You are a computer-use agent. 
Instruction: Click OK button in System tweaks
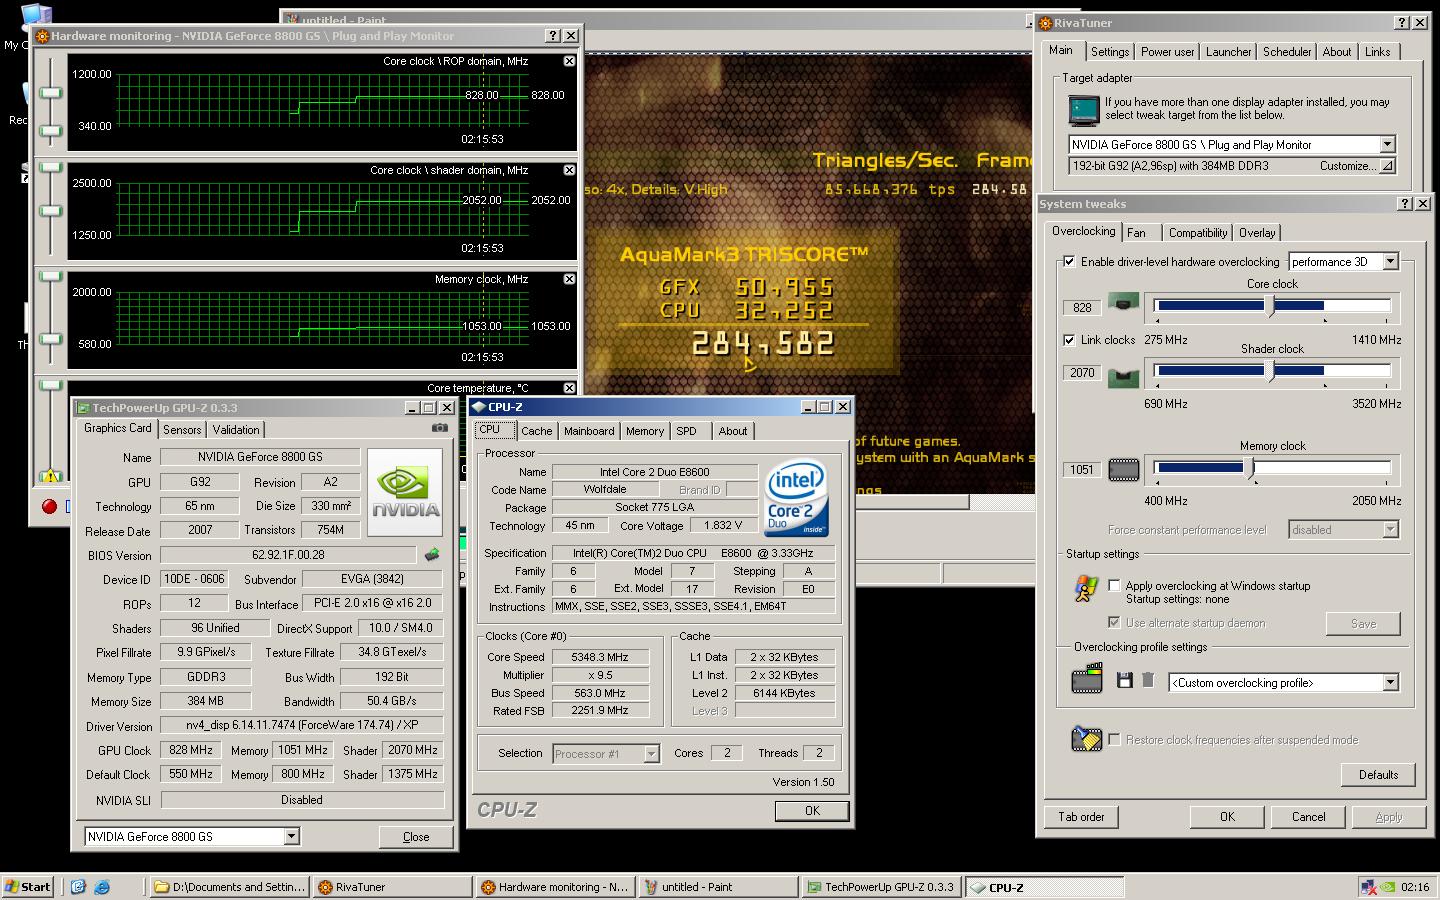1227,816
